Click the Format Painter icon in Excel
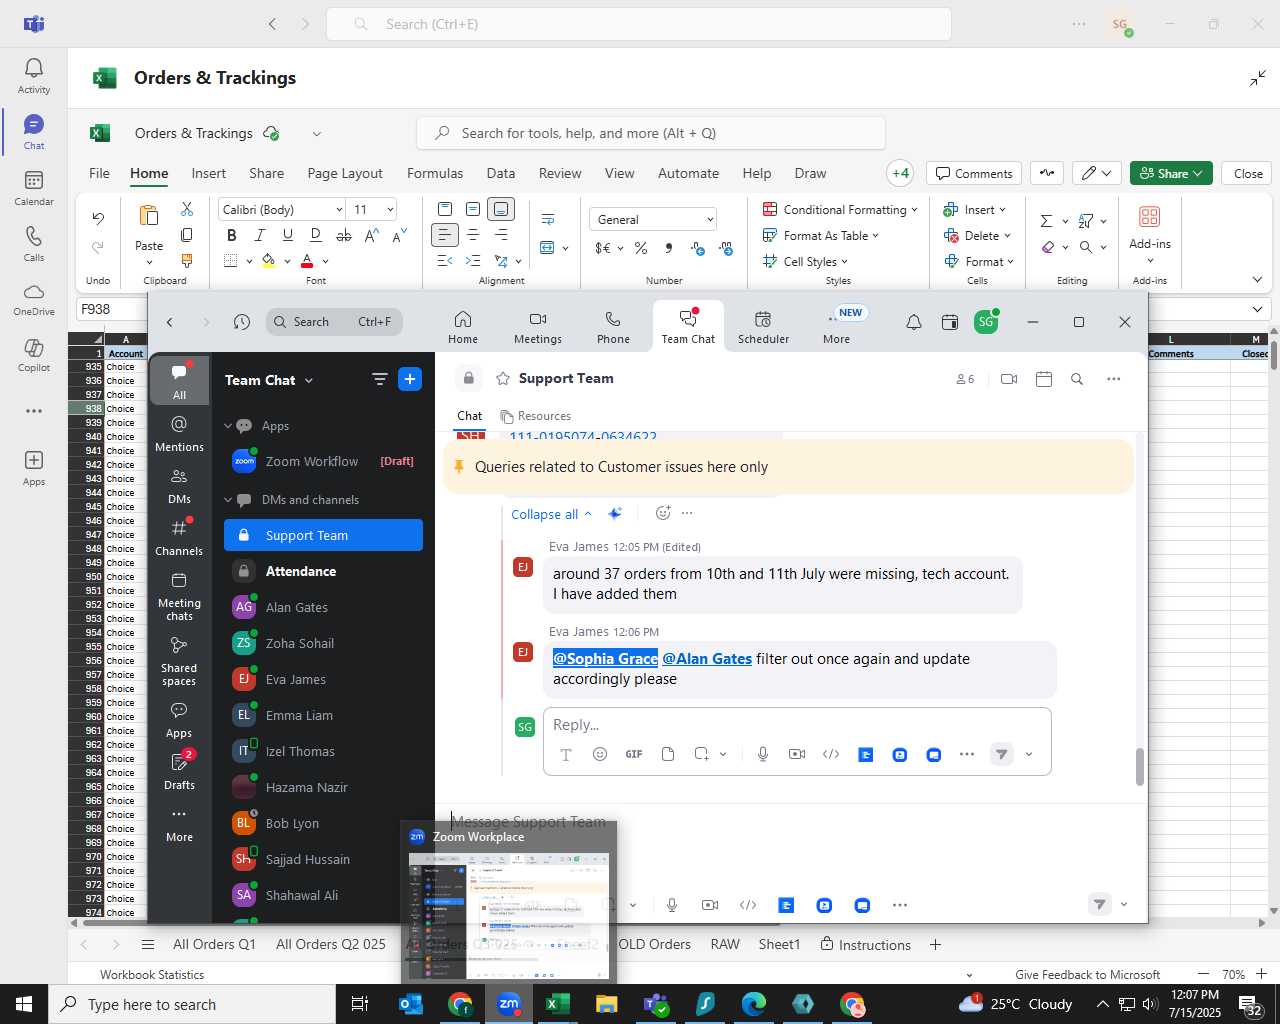Screen dimensions: 1280x1024 [x=187, y=261]
